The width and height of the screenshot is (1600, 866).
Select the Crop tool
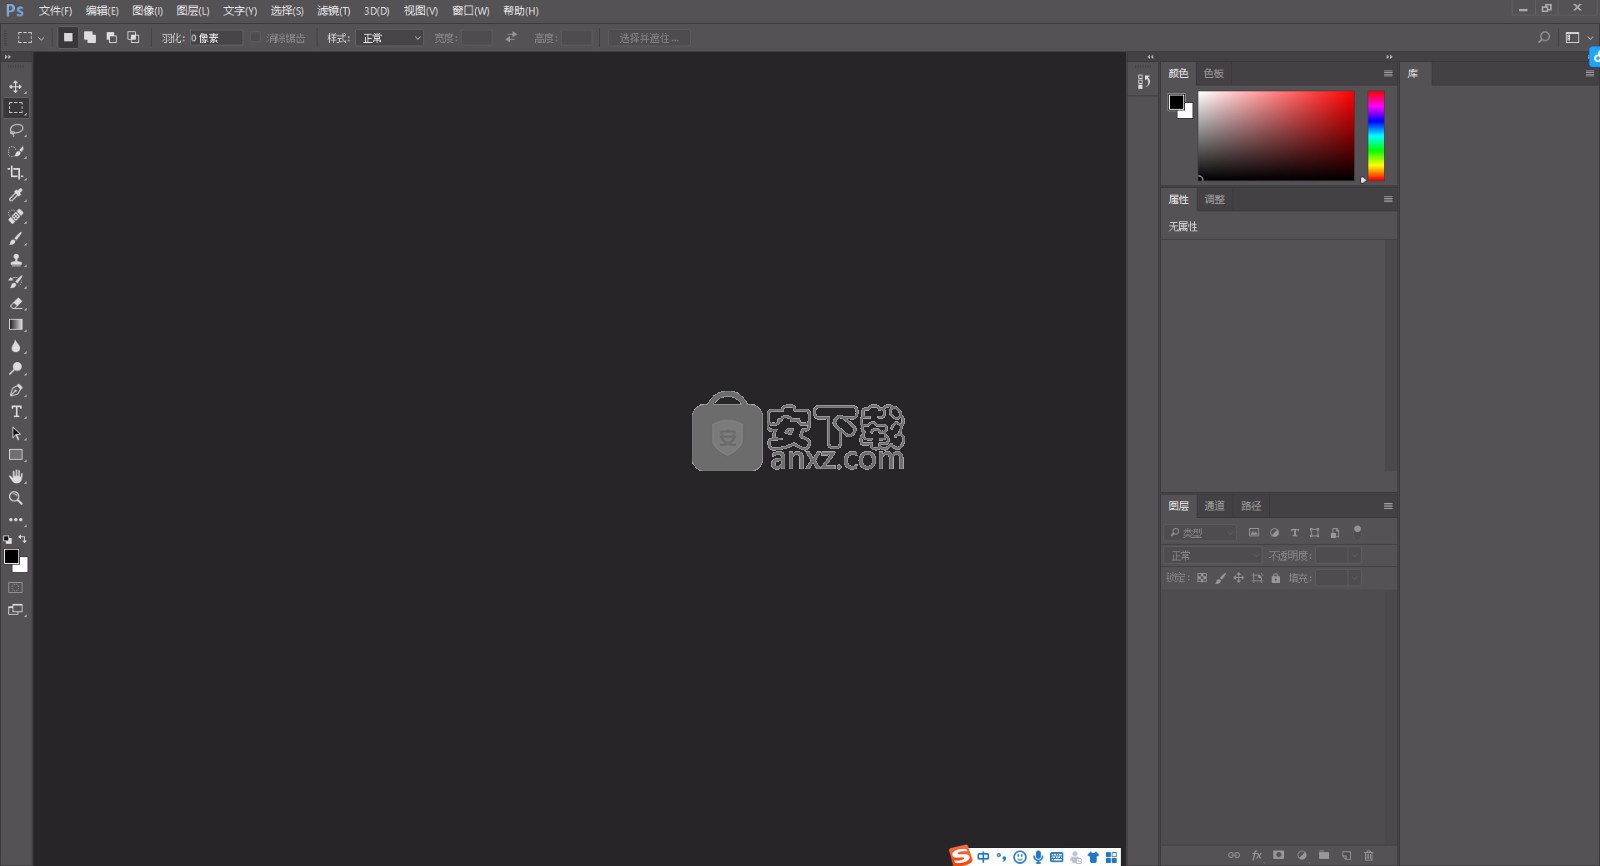click(x=16, y=173)
